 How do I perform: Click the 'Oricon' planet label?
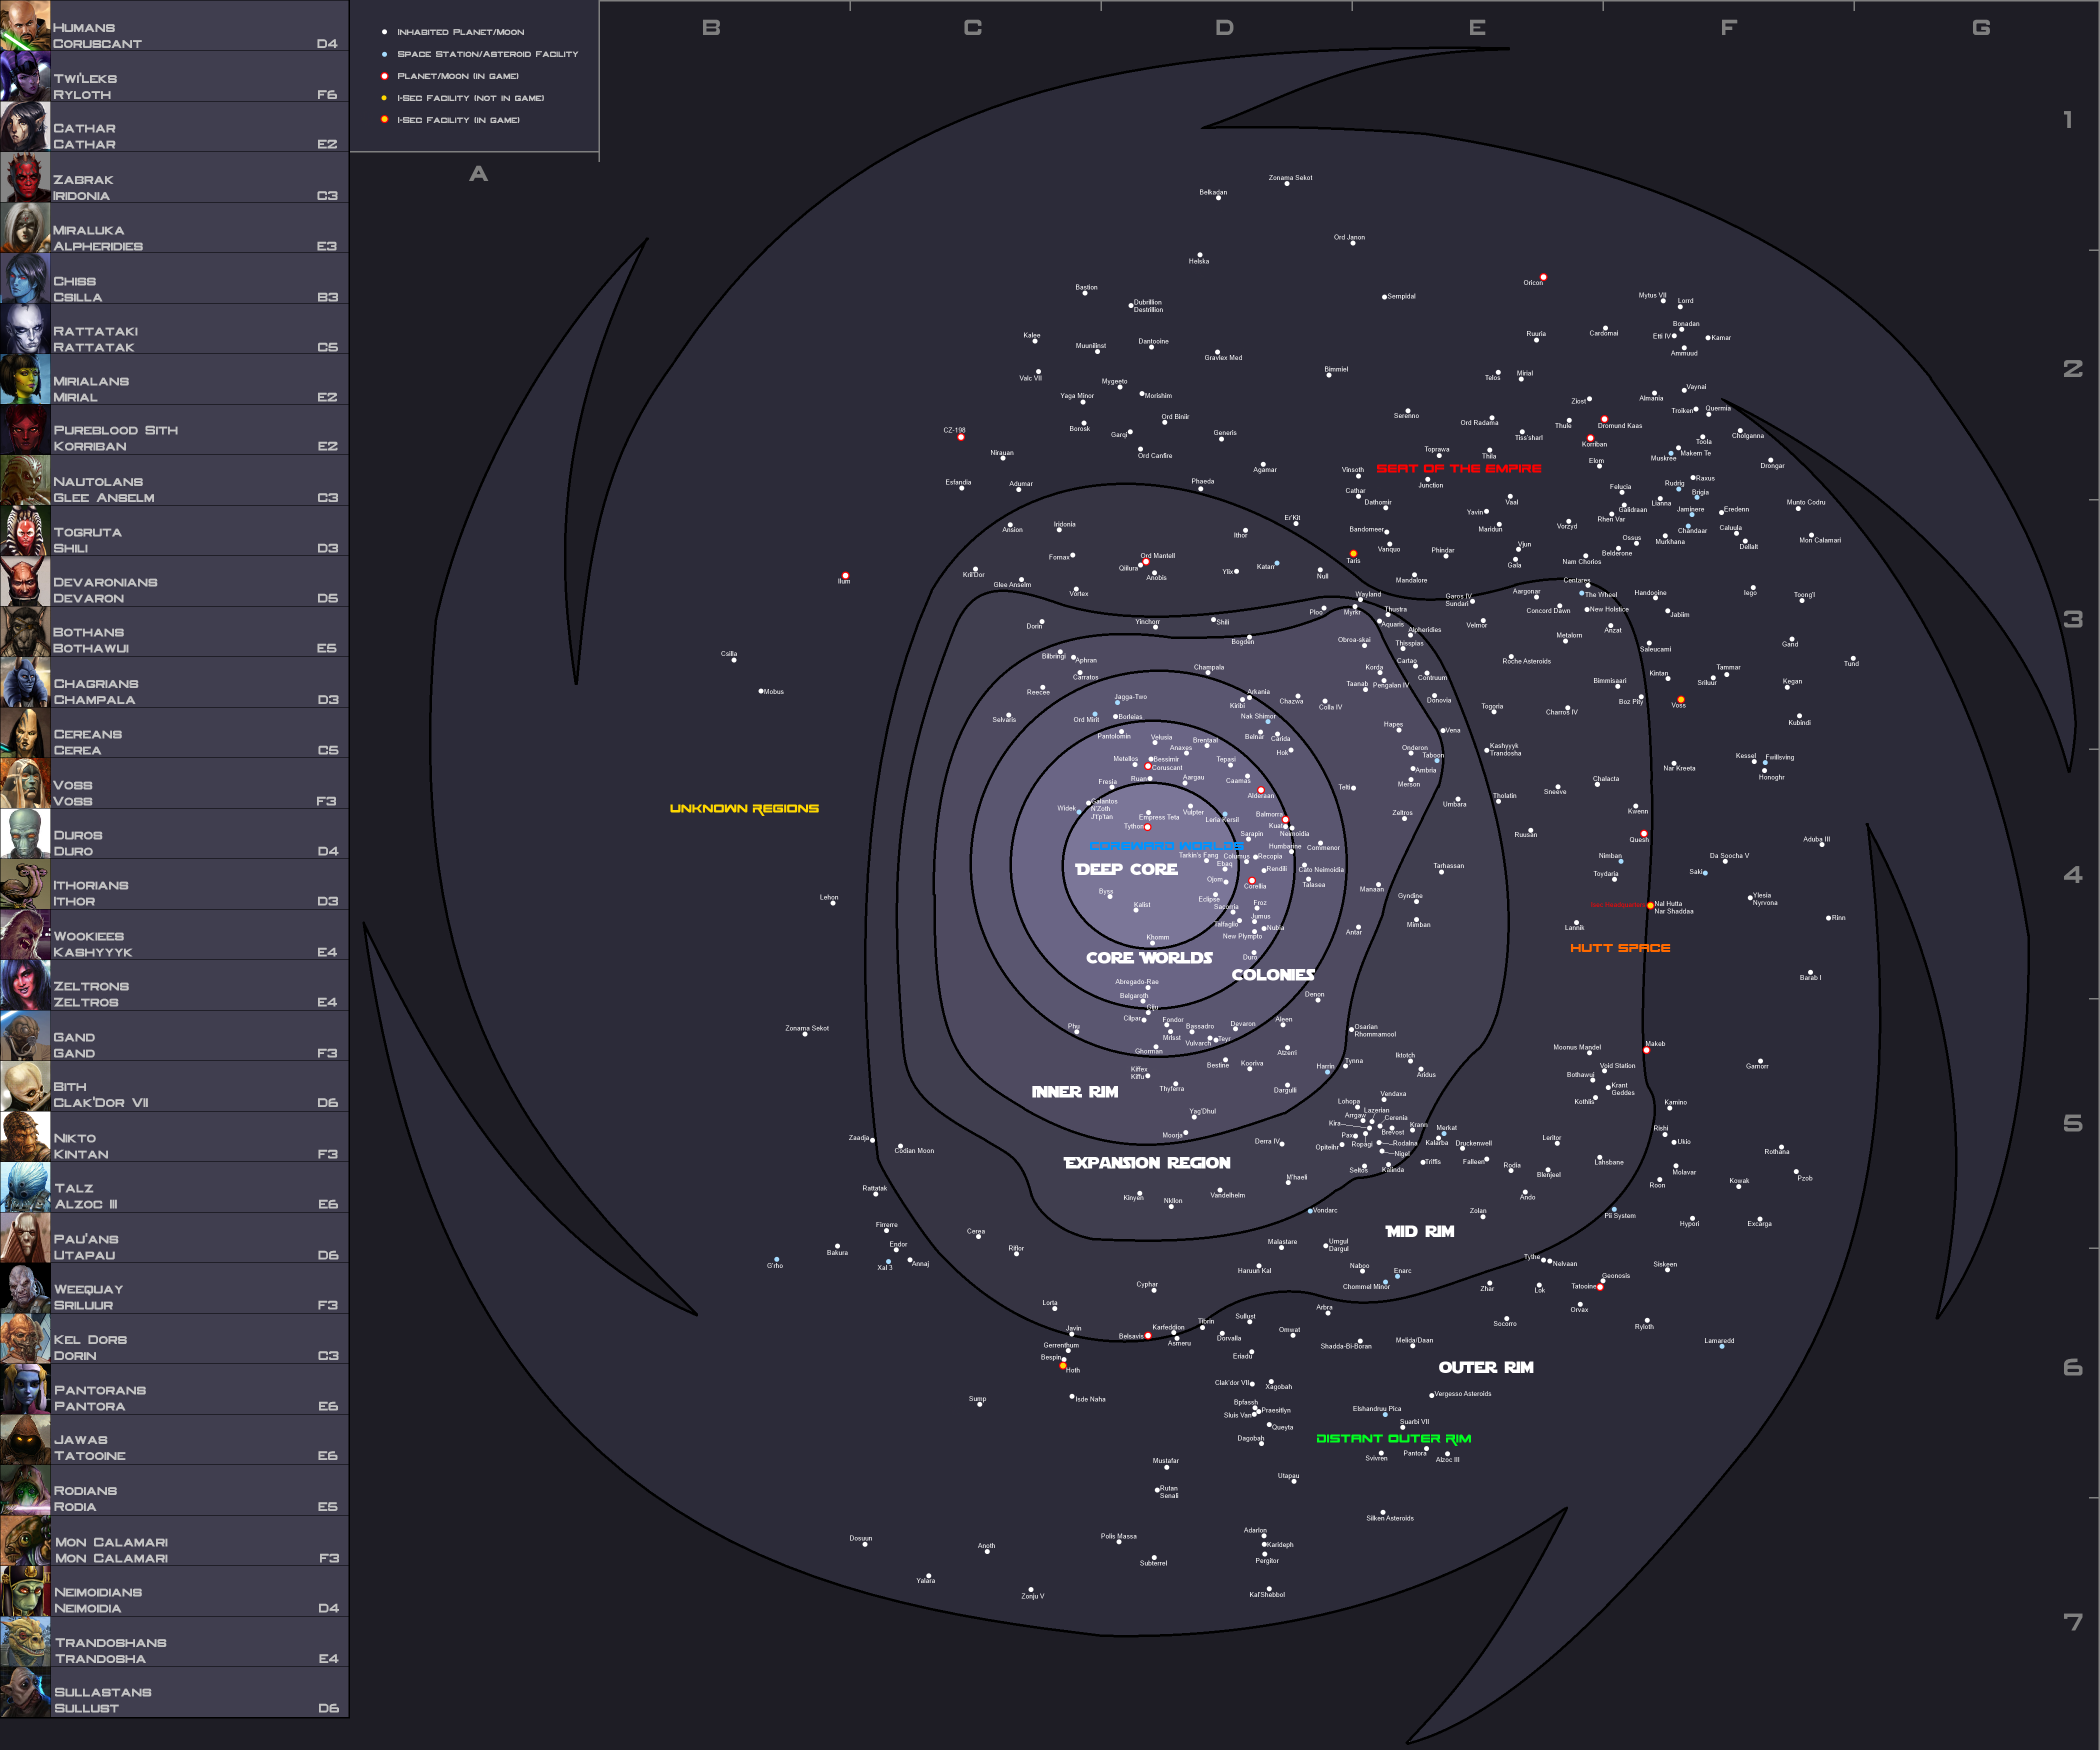[1533, 283]
